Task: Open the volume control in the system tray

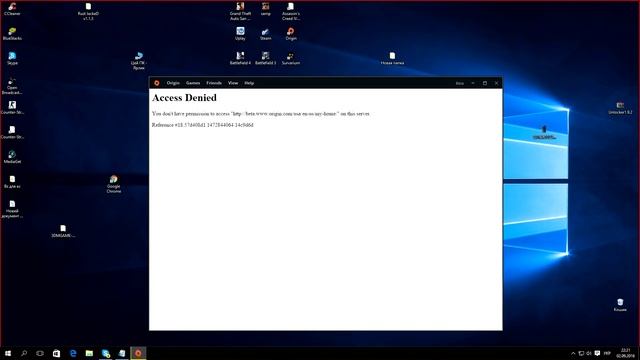Action: point(589,353)
